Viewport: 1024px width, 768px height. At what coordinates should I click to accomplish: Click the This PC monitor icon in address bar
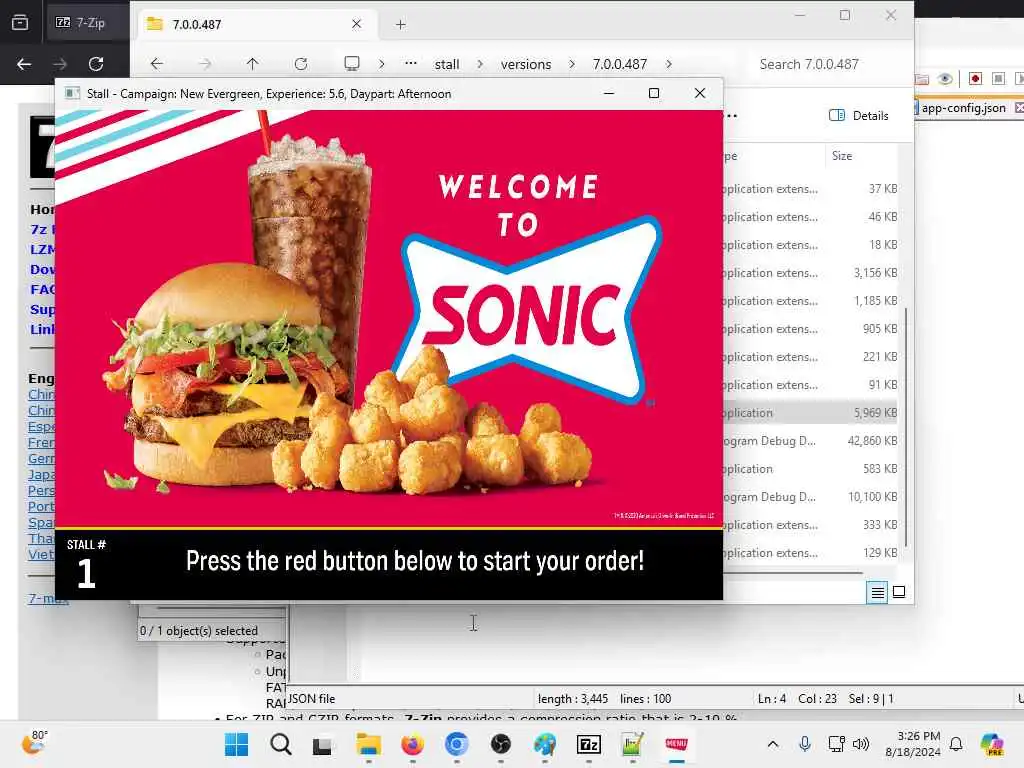(351, 63)
